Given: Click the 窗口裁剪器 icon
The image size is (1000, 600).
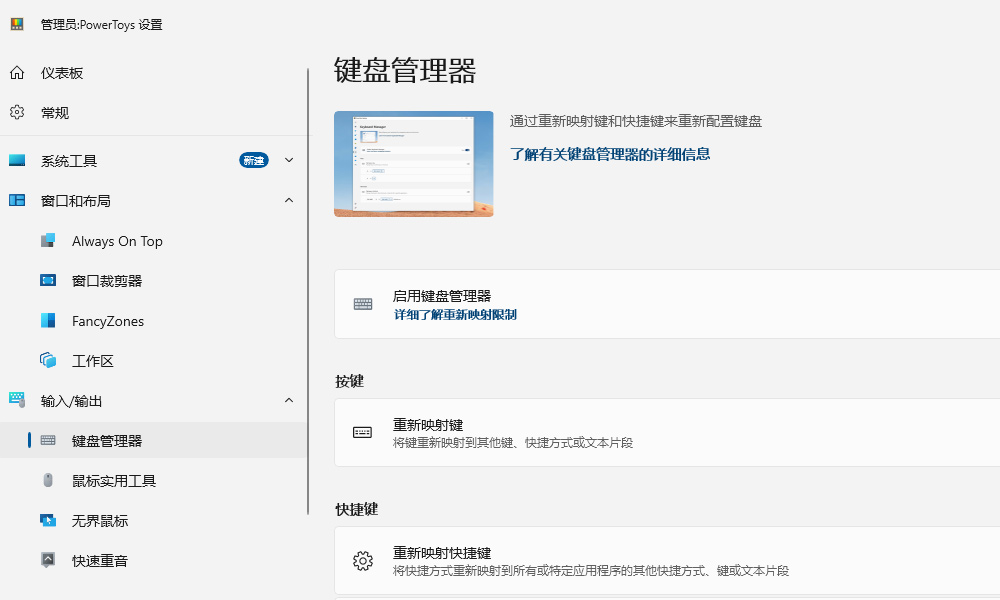Looking at the screenshot, I should point(48,280).
